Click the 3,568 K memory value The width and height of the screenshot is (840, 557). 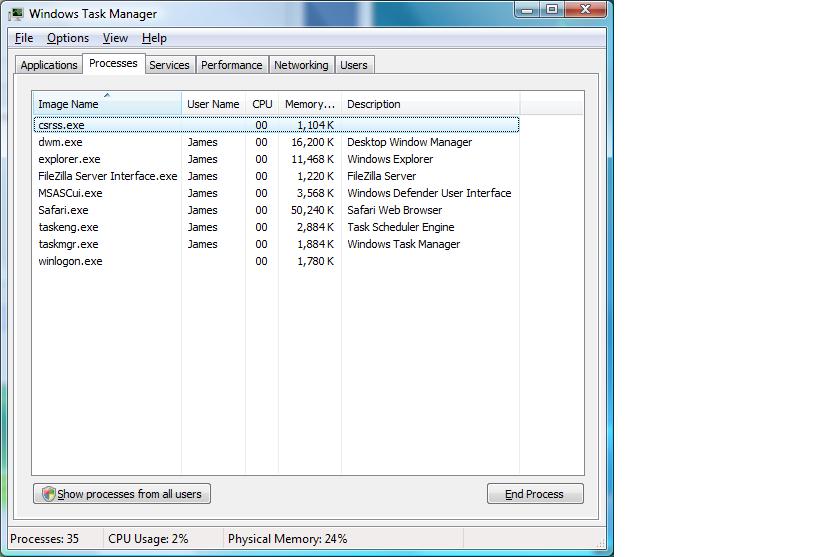click(x=315, y=193)
